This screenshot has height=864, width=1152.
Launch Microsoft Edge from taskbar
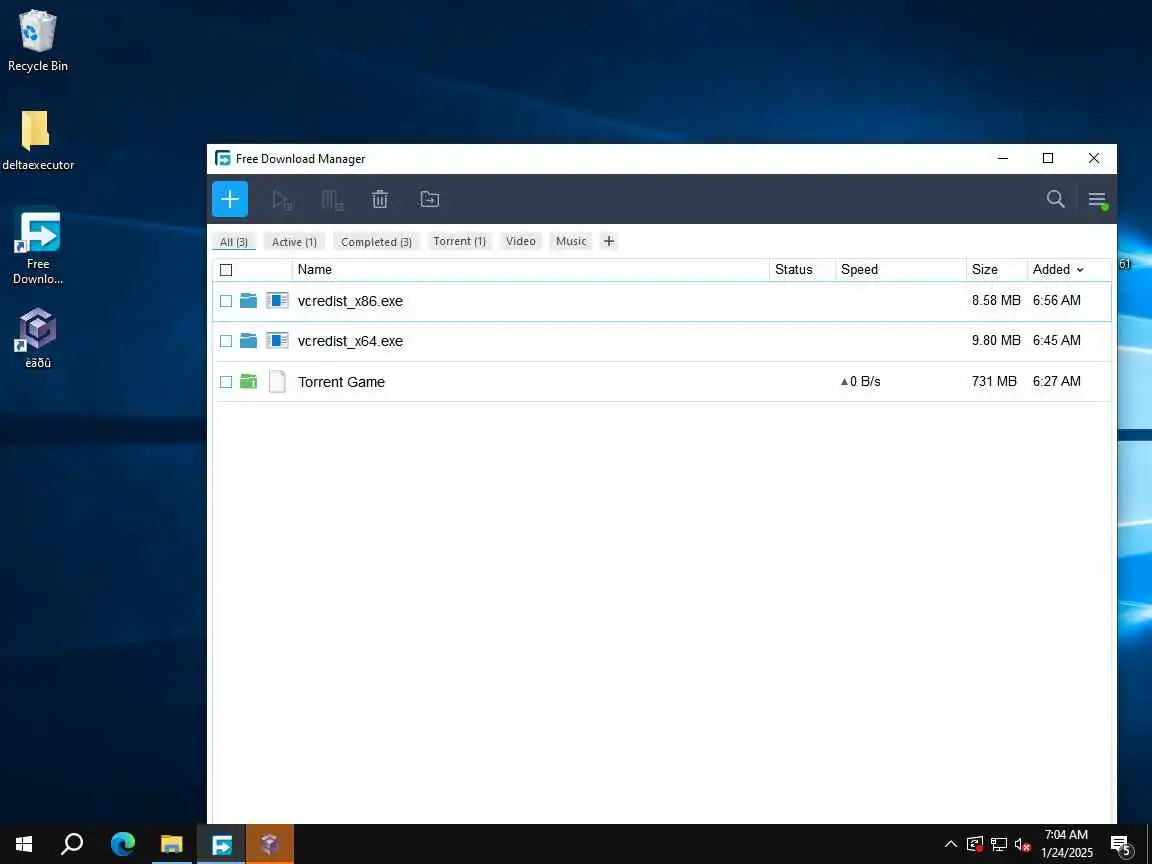(123, 844)
